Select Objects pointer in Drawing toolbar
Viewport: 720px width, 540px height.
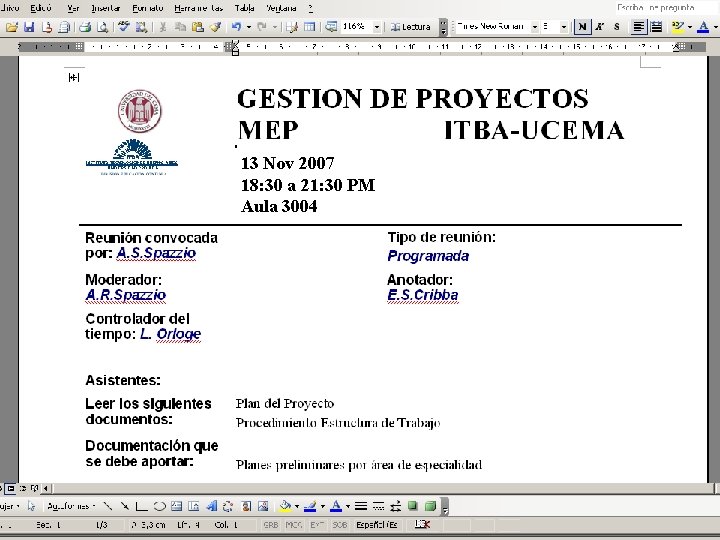[31, 506]
